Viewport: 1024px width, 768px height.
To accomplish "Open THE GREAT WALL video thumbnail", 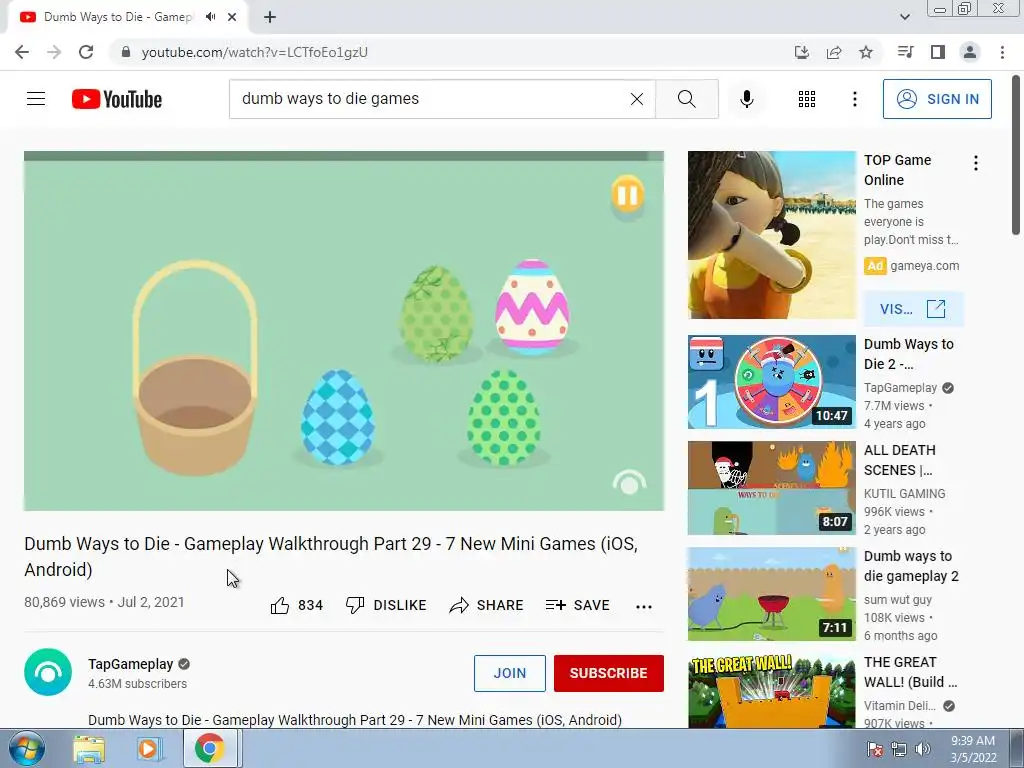I will pos(771,691).
